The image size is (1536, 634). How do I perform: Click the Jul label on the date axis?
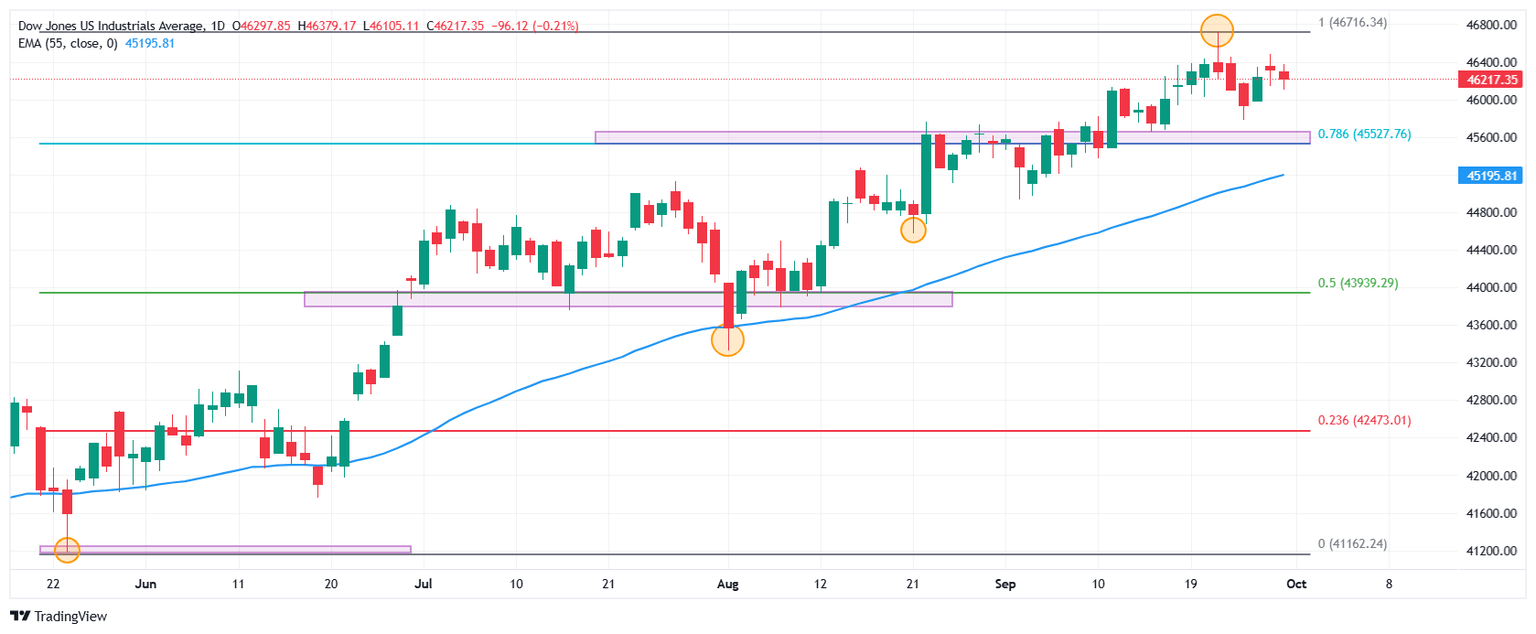[423, 583]
